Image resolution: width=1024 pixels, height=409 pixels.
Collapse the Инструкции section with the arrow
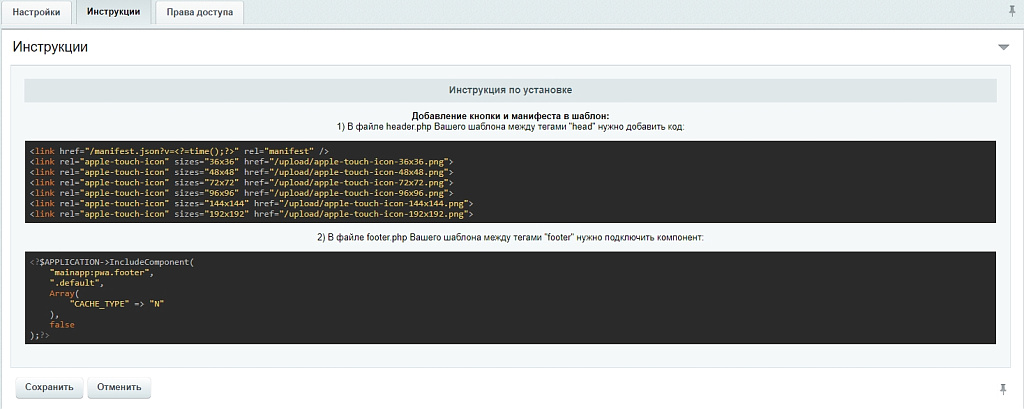click(1003, 47)
